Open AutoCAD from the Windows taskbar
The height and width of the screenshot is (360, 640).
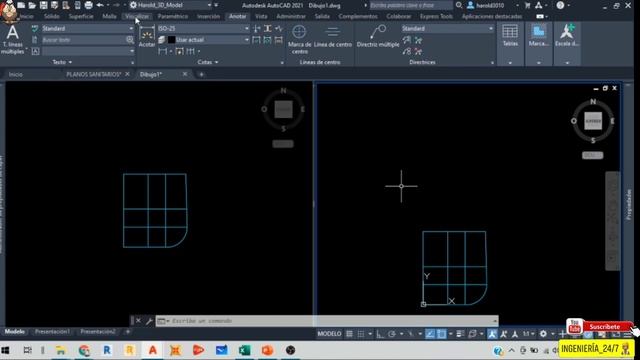pos(153,350)
